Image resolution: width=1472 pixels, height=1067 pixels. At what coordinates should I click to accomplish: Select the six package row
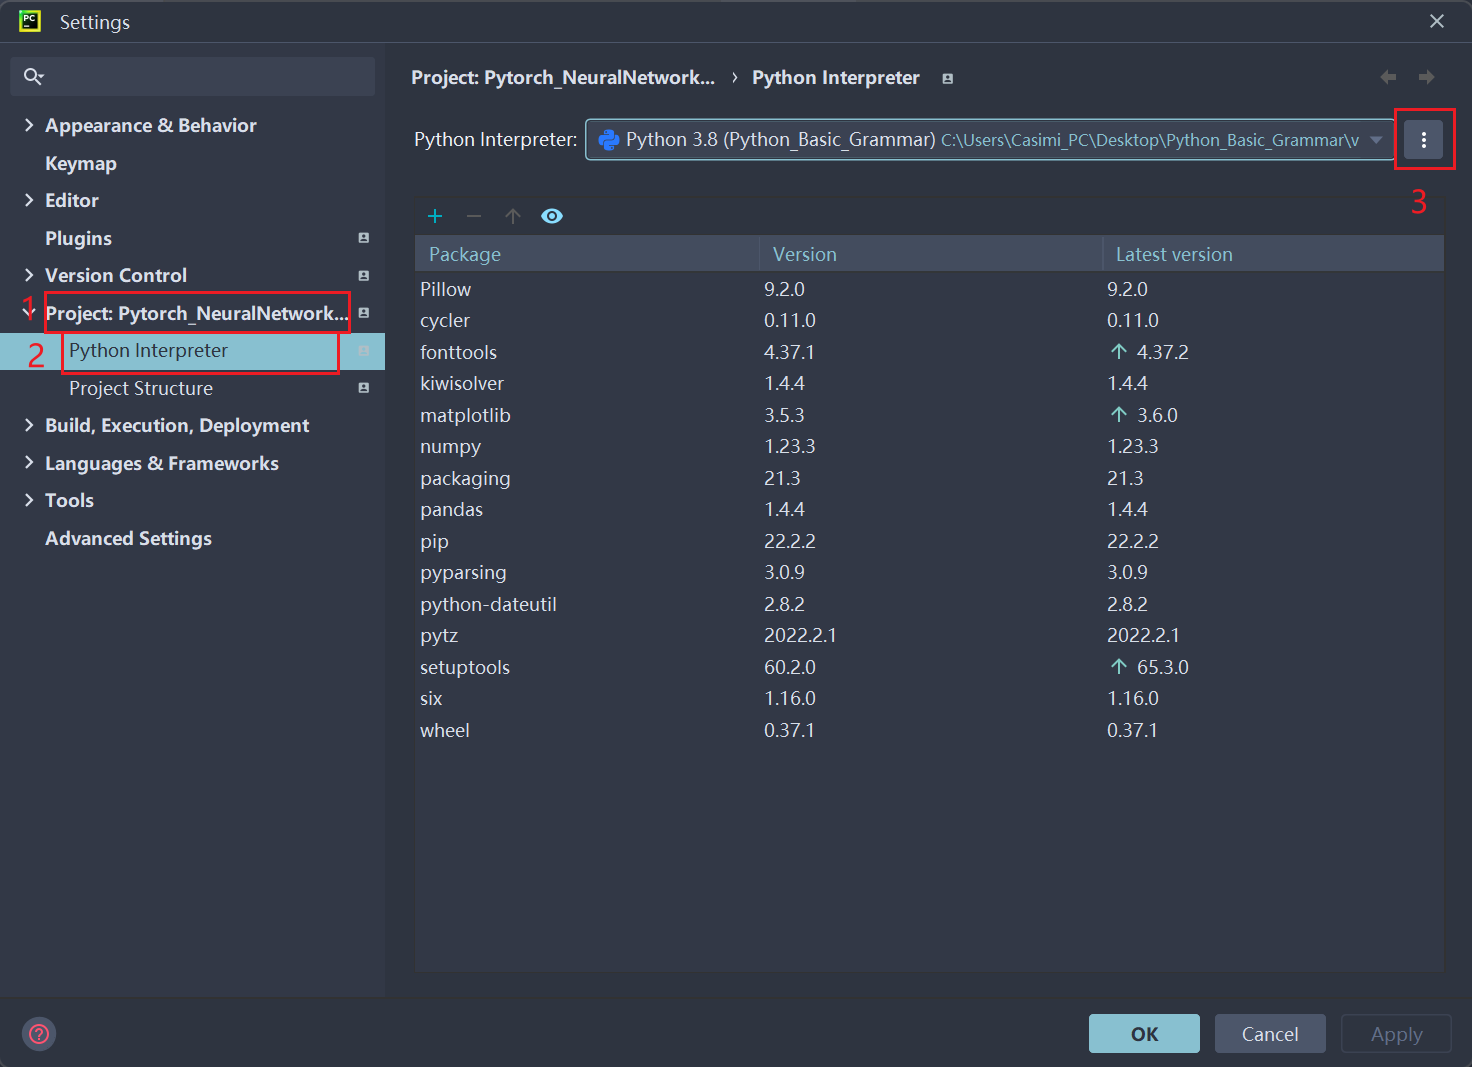point(929,698)
